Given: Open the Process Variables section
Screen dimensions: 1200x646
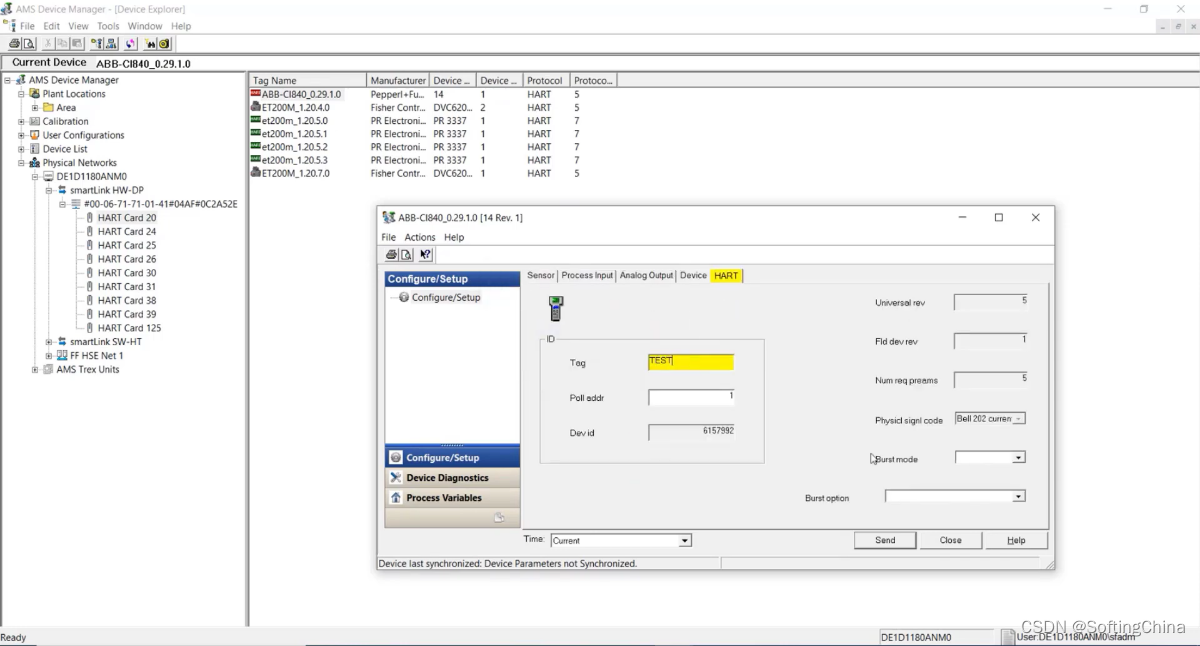Looking at the screenshot, I should pyautogui.click(x=452, y=498).
